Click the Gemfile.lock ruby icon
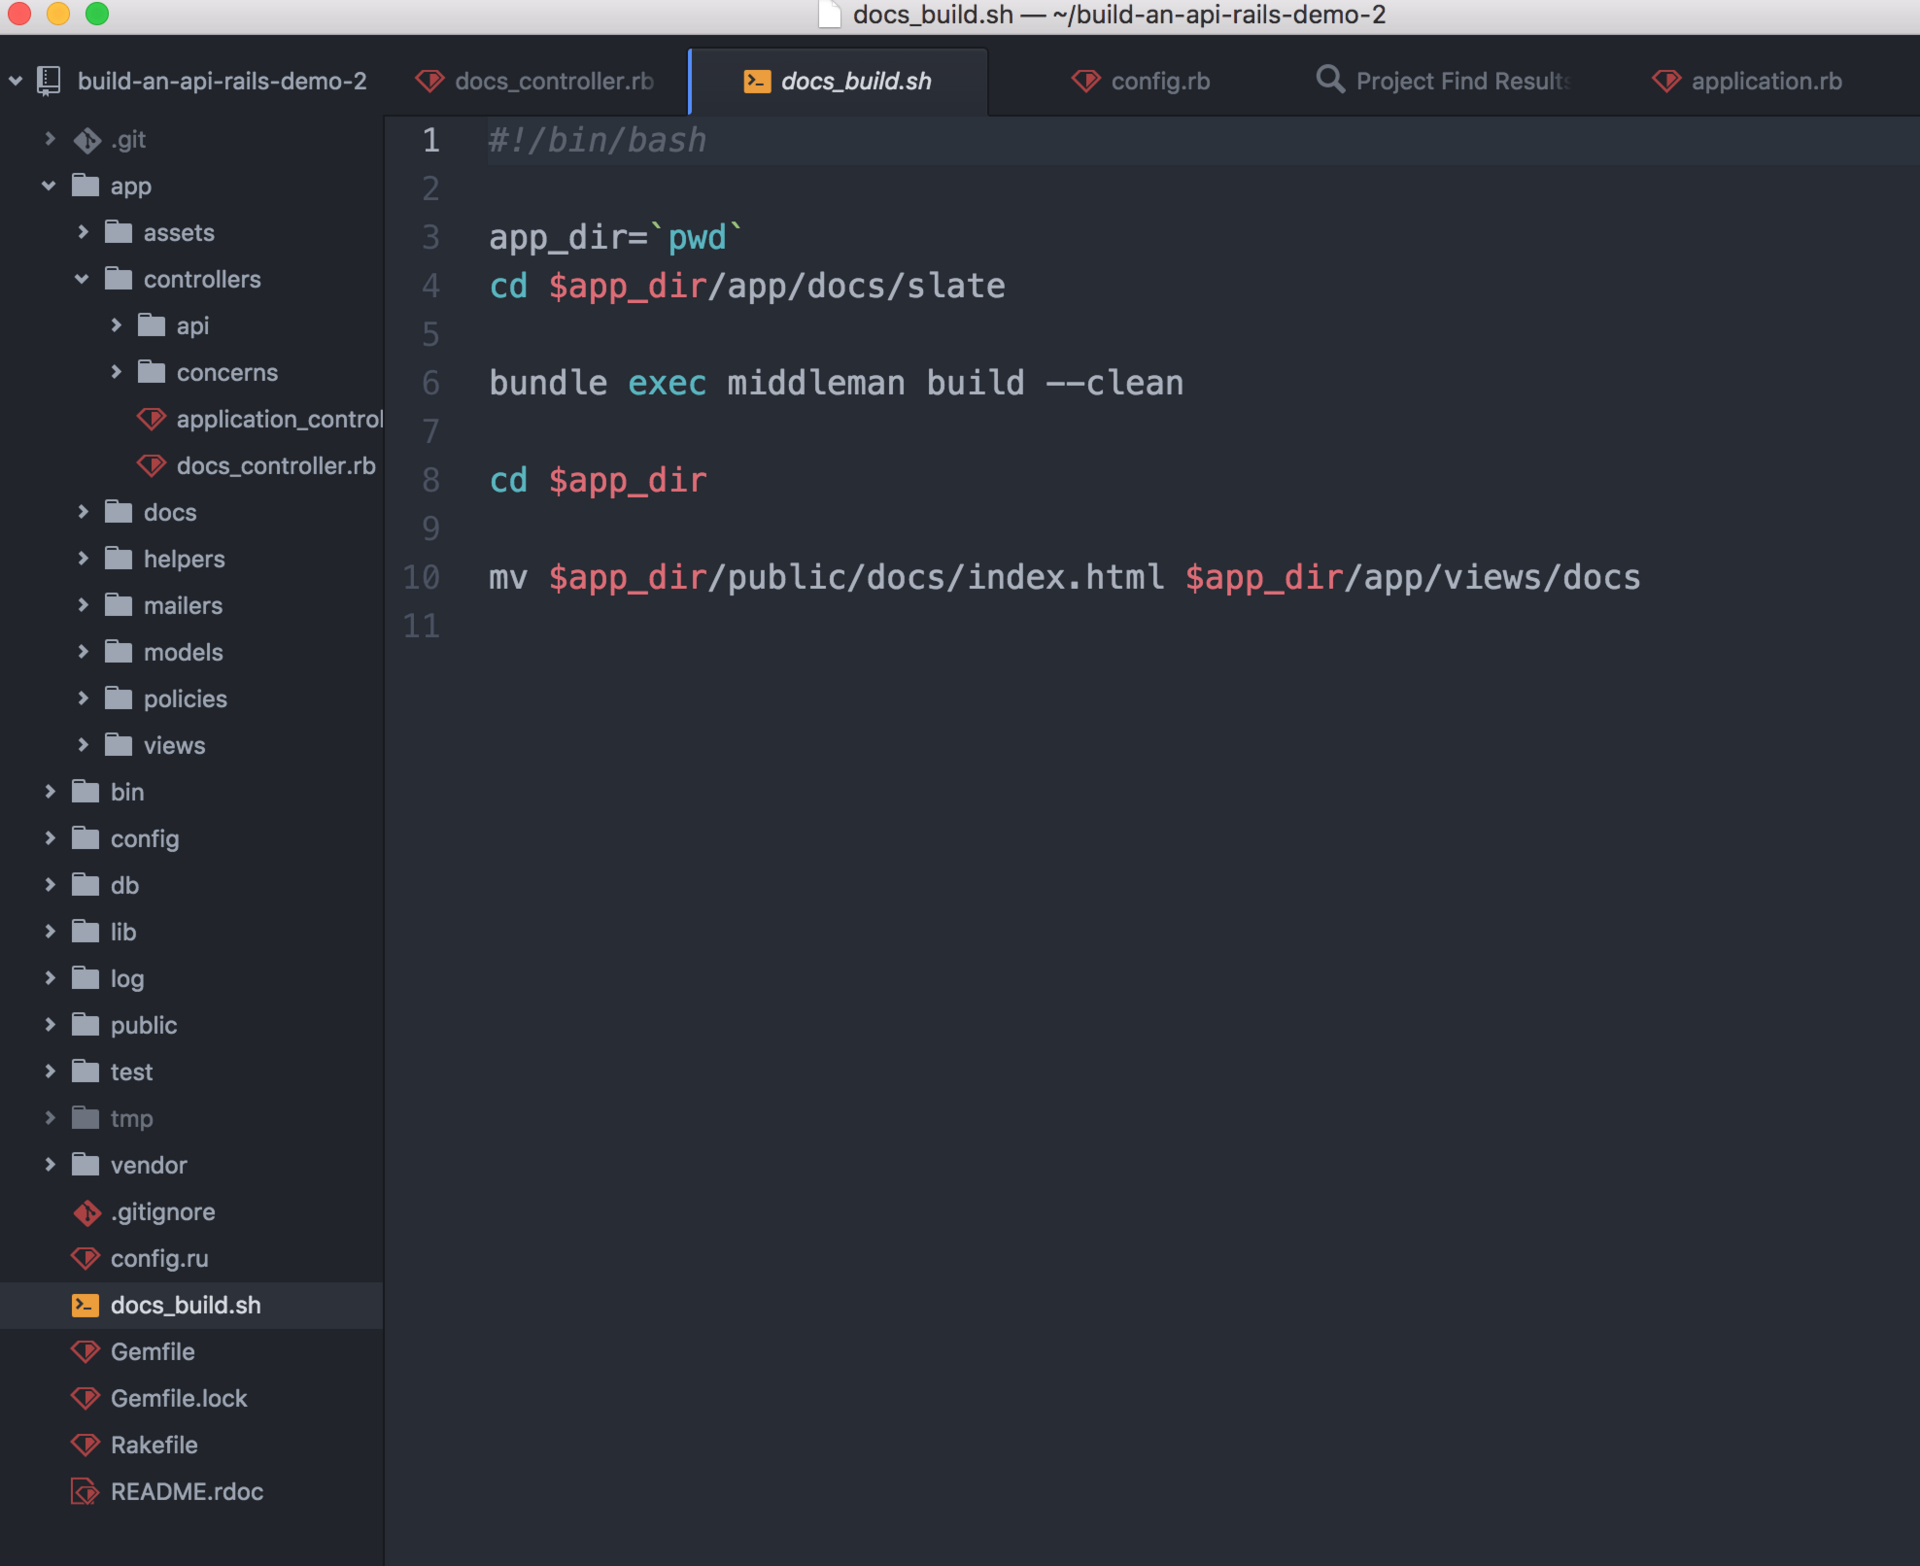 pyautogui.click(x=86, y=1398)
